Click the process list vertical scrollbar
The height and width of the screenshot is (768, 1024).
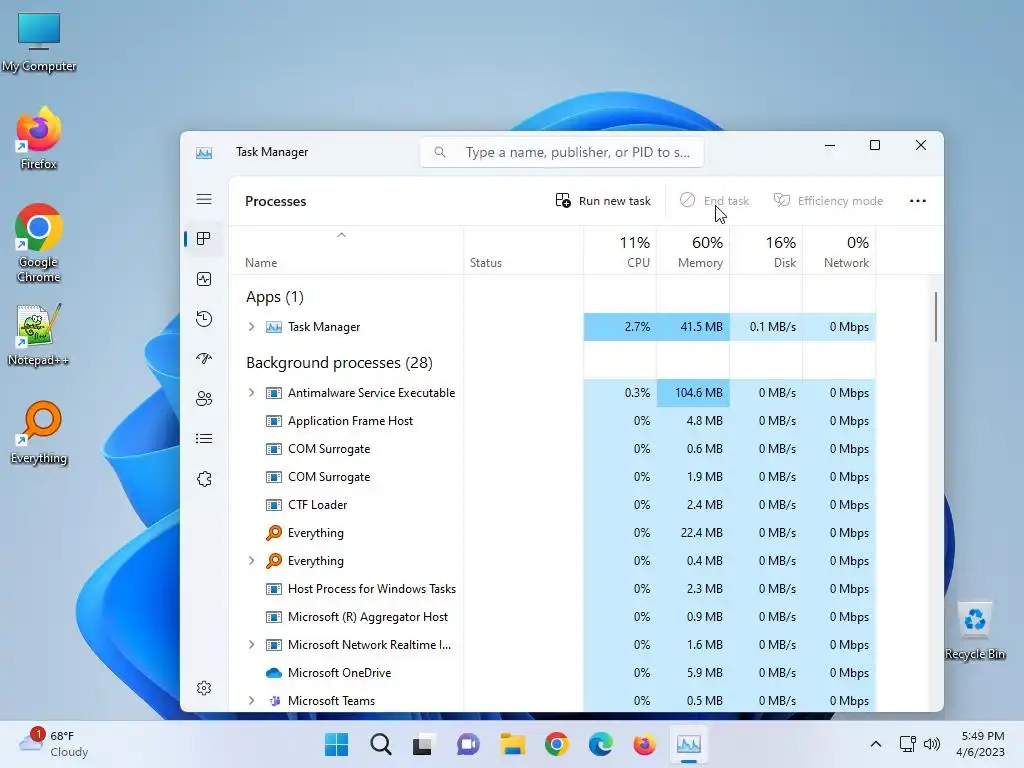pos(936,317)
